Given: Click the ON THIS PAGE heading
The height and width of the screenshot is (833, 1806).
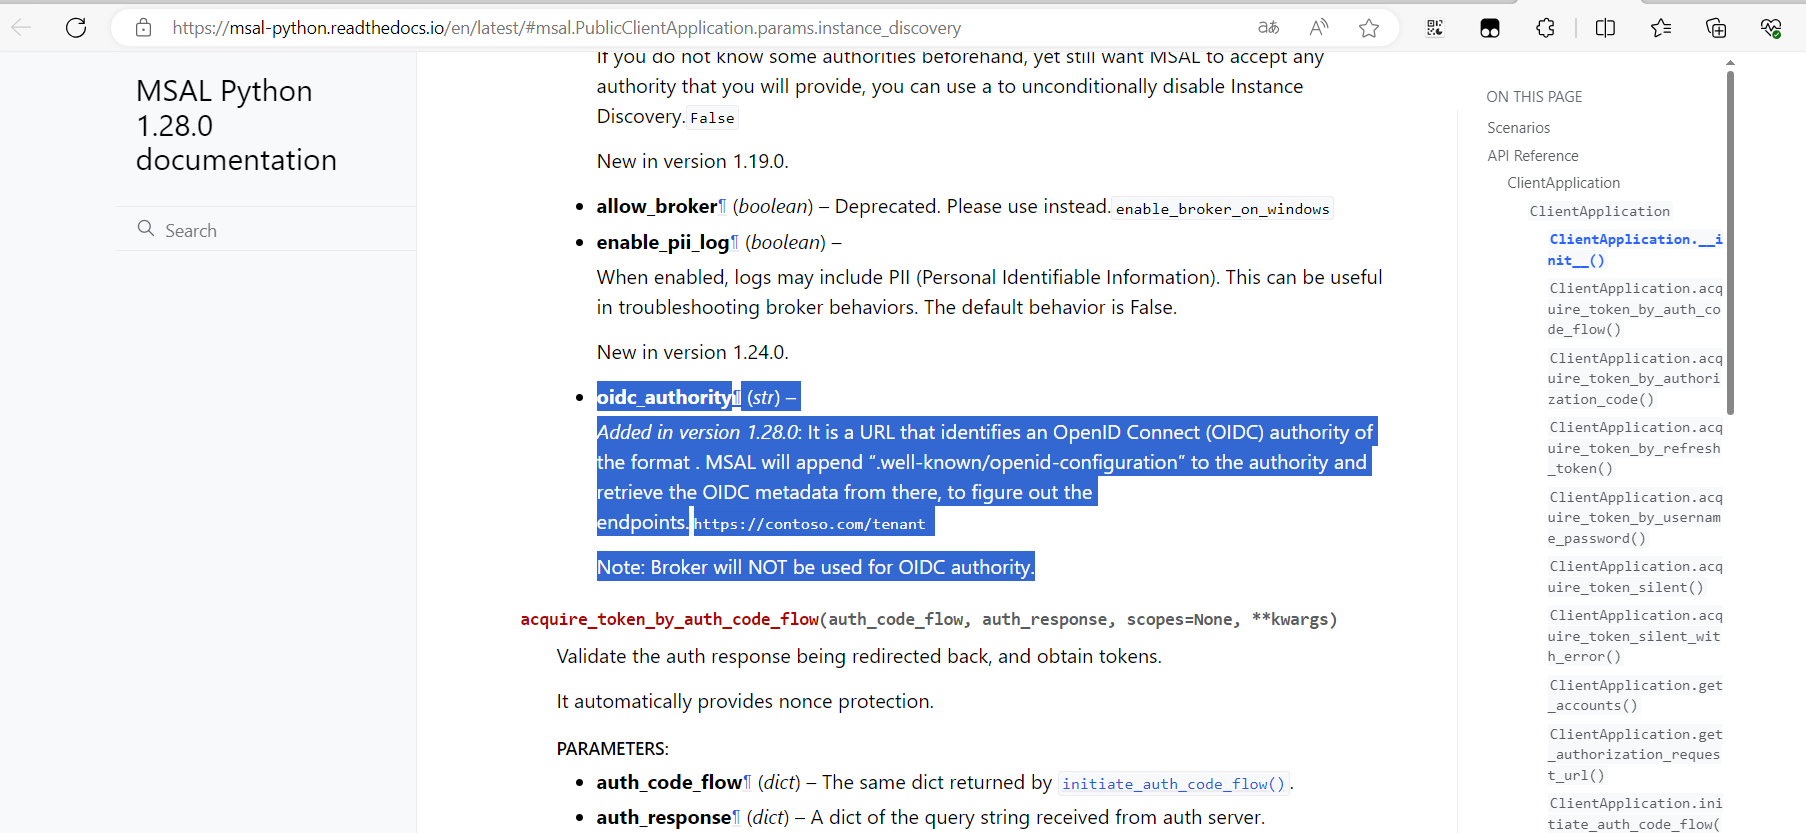Looking at the screenshot, I should pos(1534,97).
